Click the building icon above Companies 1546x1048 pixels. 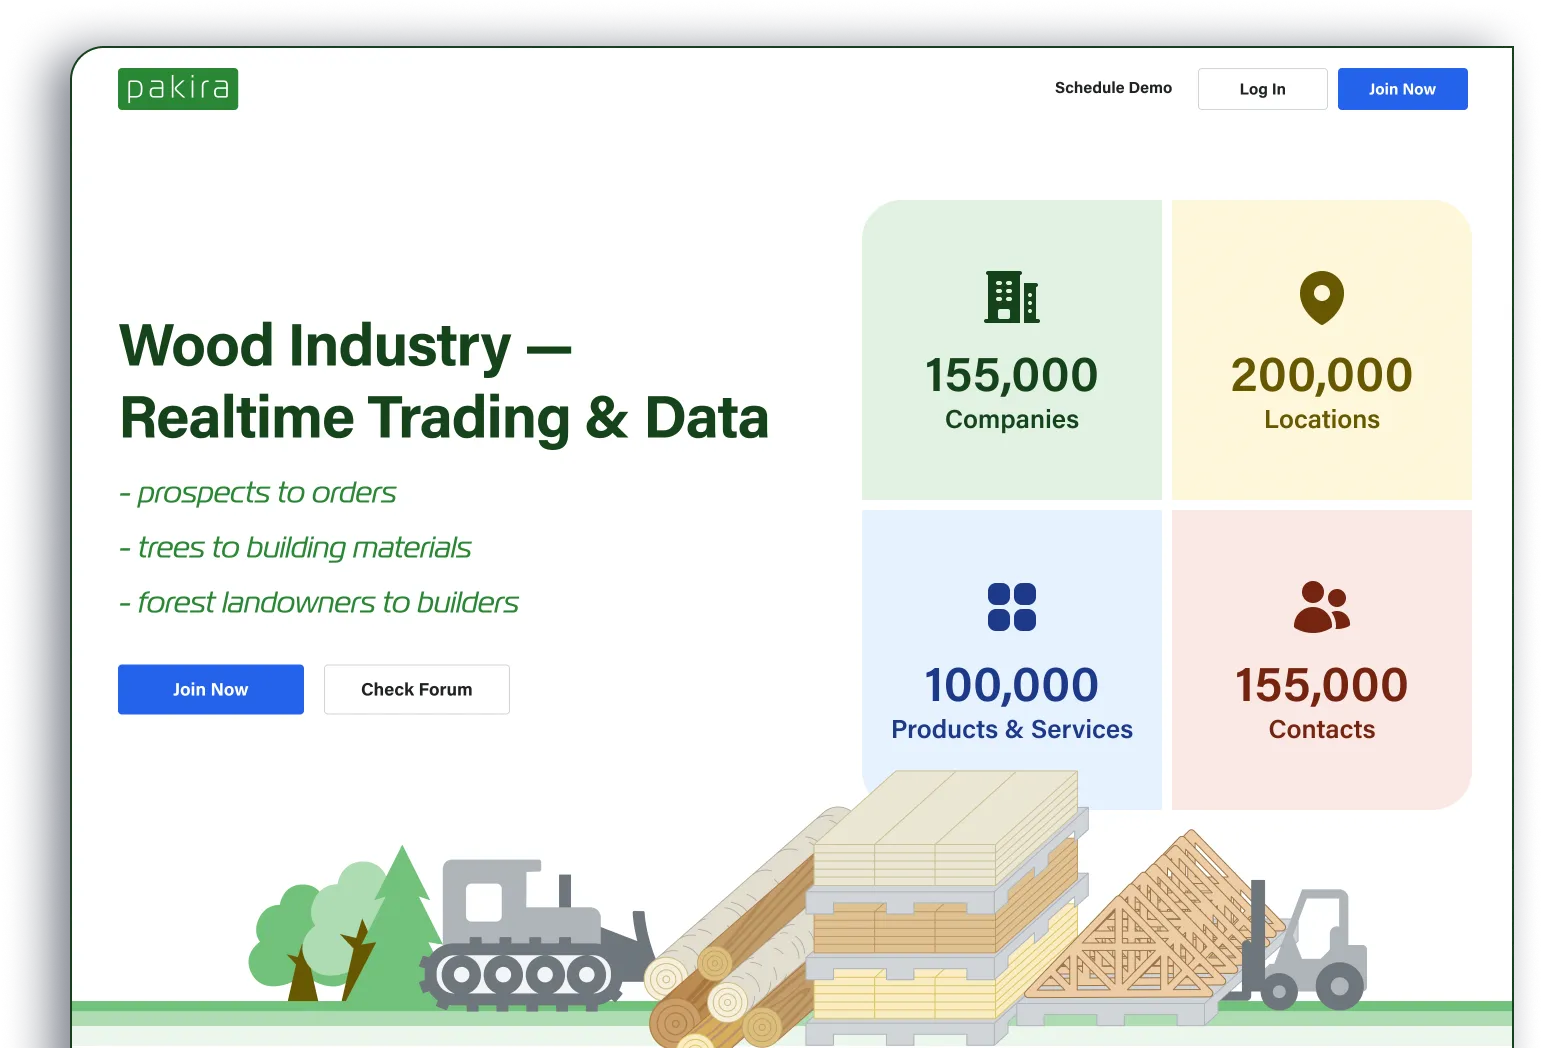click(1011, 297)
